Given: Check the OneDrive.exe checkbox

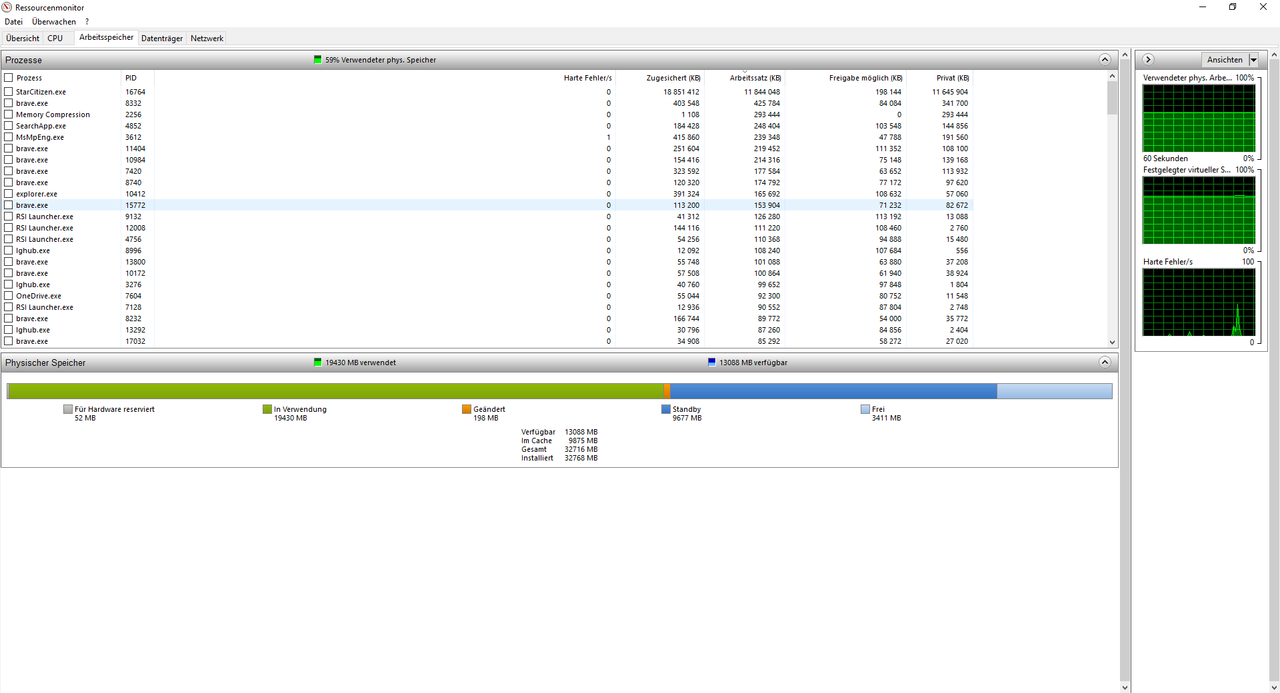Looking at the screenshot, I should tap(9, 296).
